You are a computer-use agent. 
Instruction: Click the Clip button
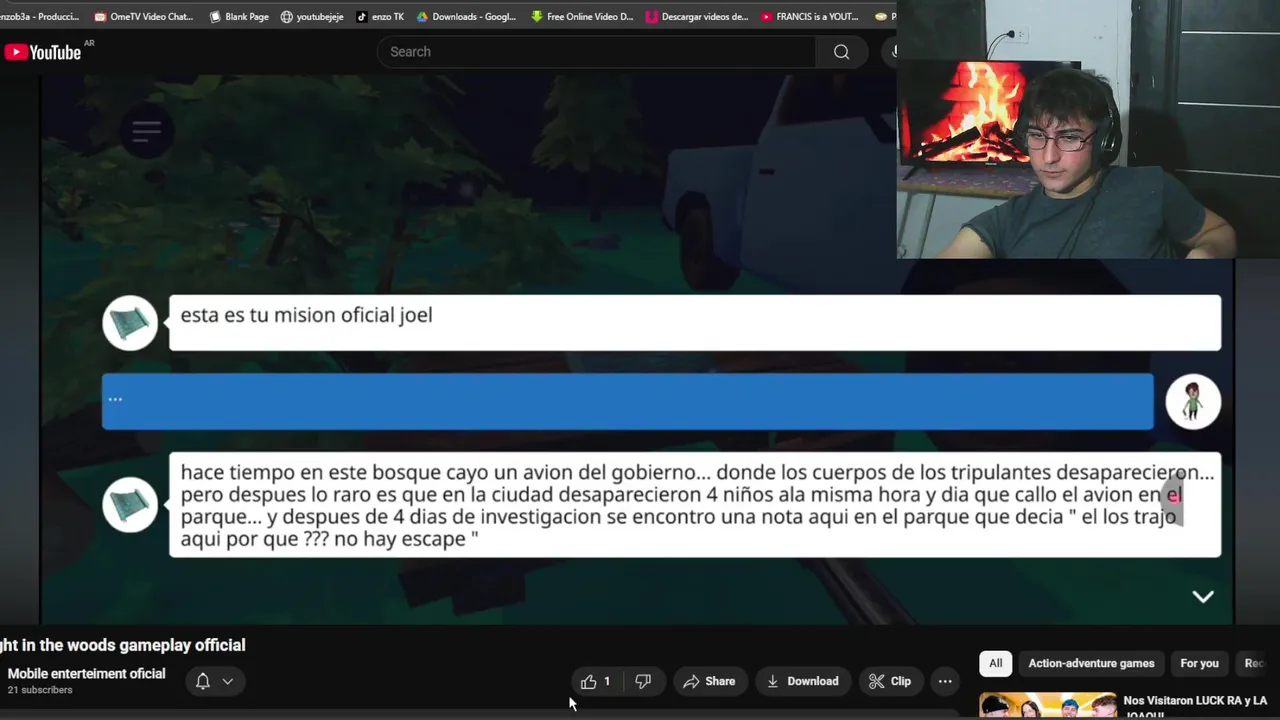(889, 681)
